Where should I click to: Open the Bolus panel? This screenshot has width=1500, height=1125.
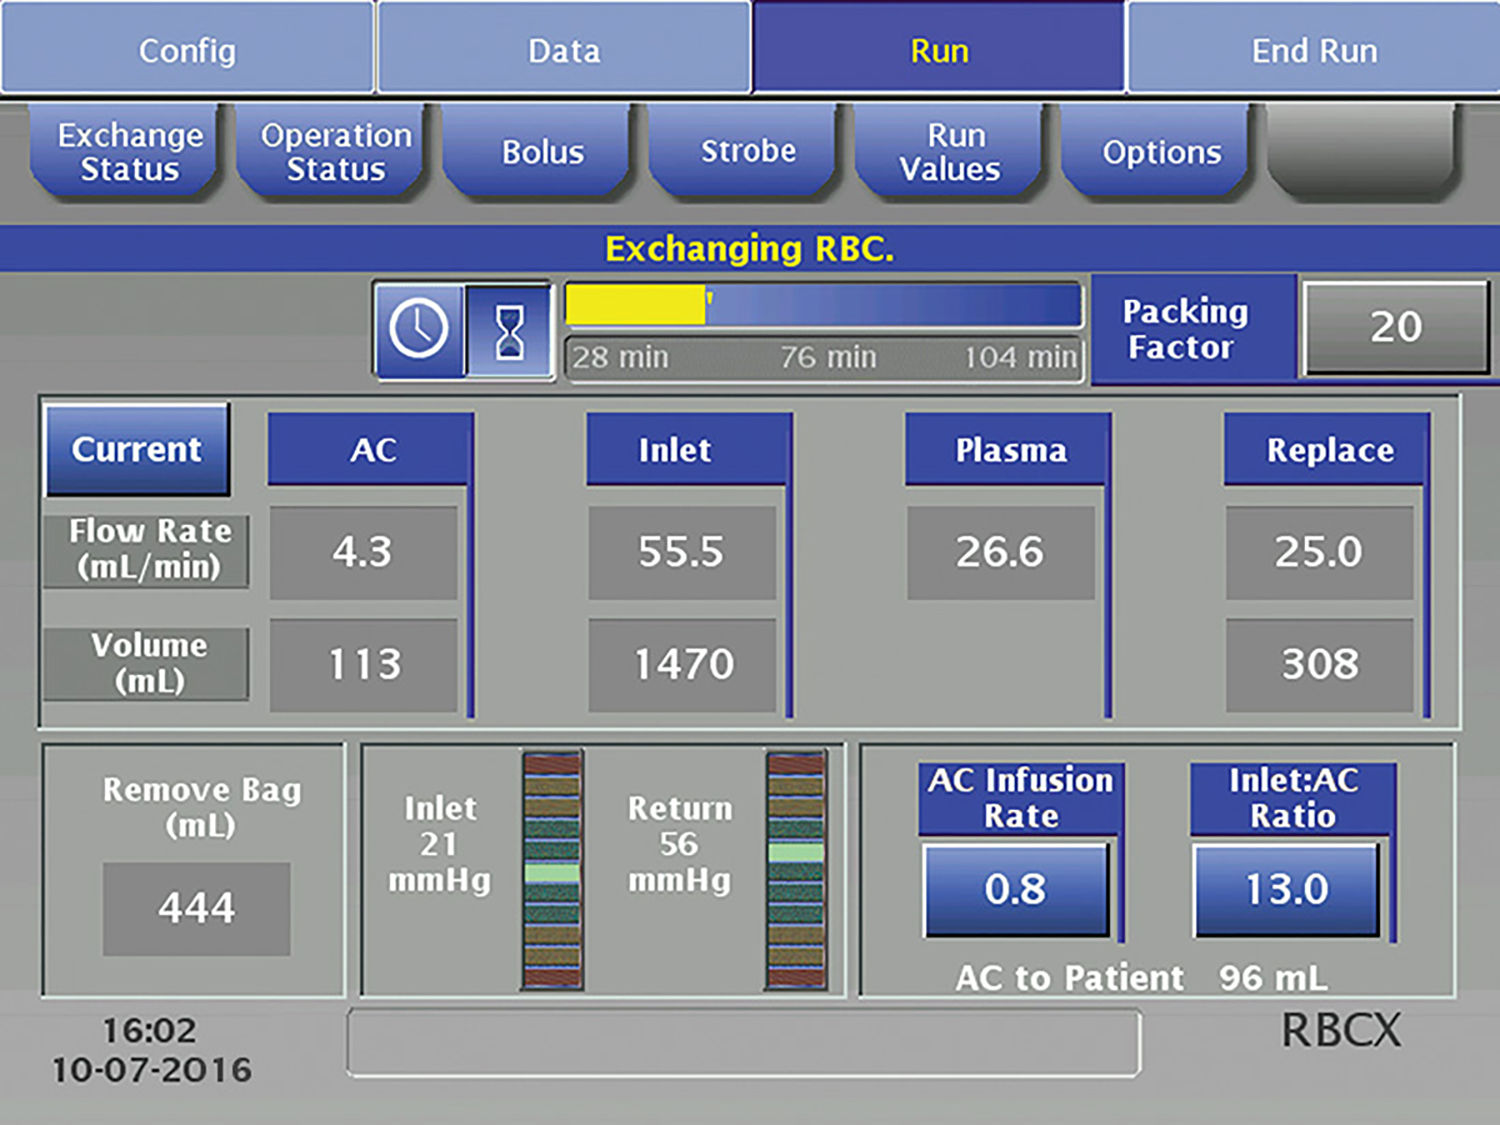(x=537, y=152)
